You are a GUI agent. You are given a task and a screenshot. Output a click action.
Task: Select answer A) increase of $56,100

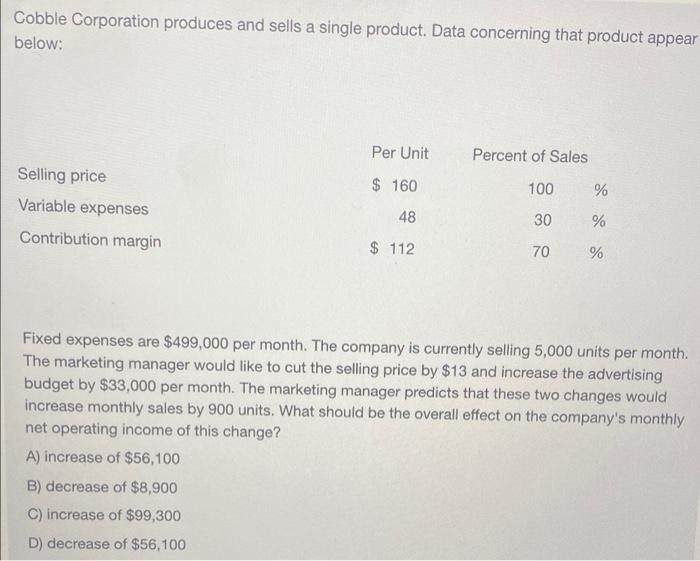pyautogui.click(x=103, y=457)
